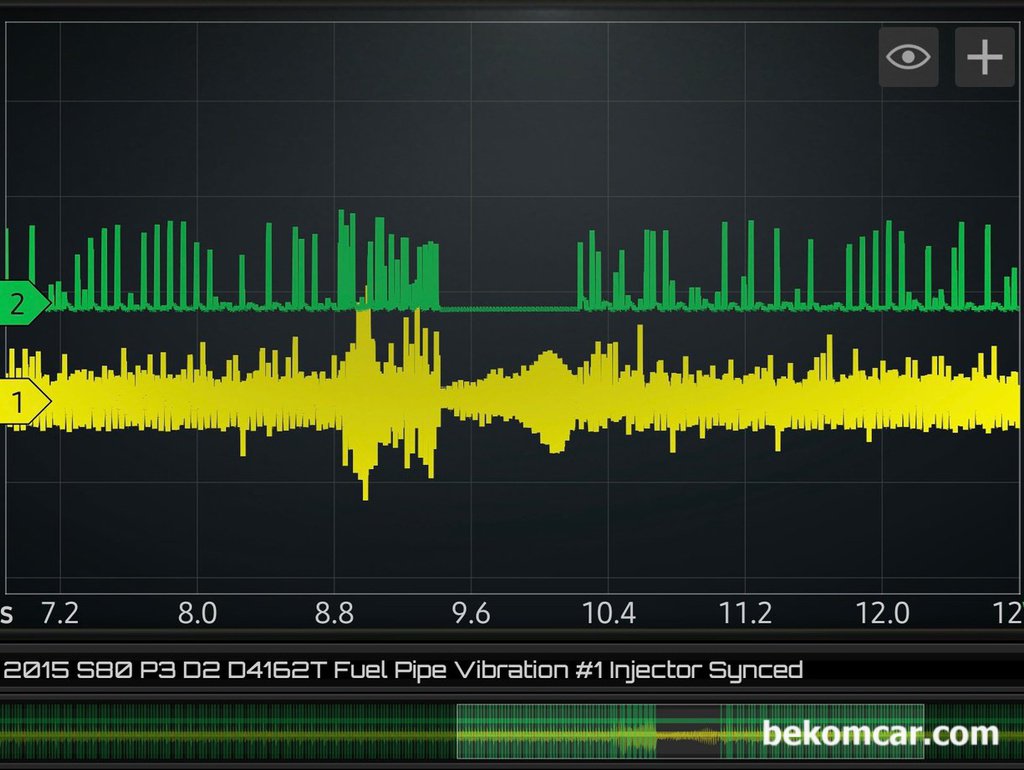The height and width of the screenshot is (770, 1024).
Task: Select the green channel 2 marker
Action: point(22,304)
